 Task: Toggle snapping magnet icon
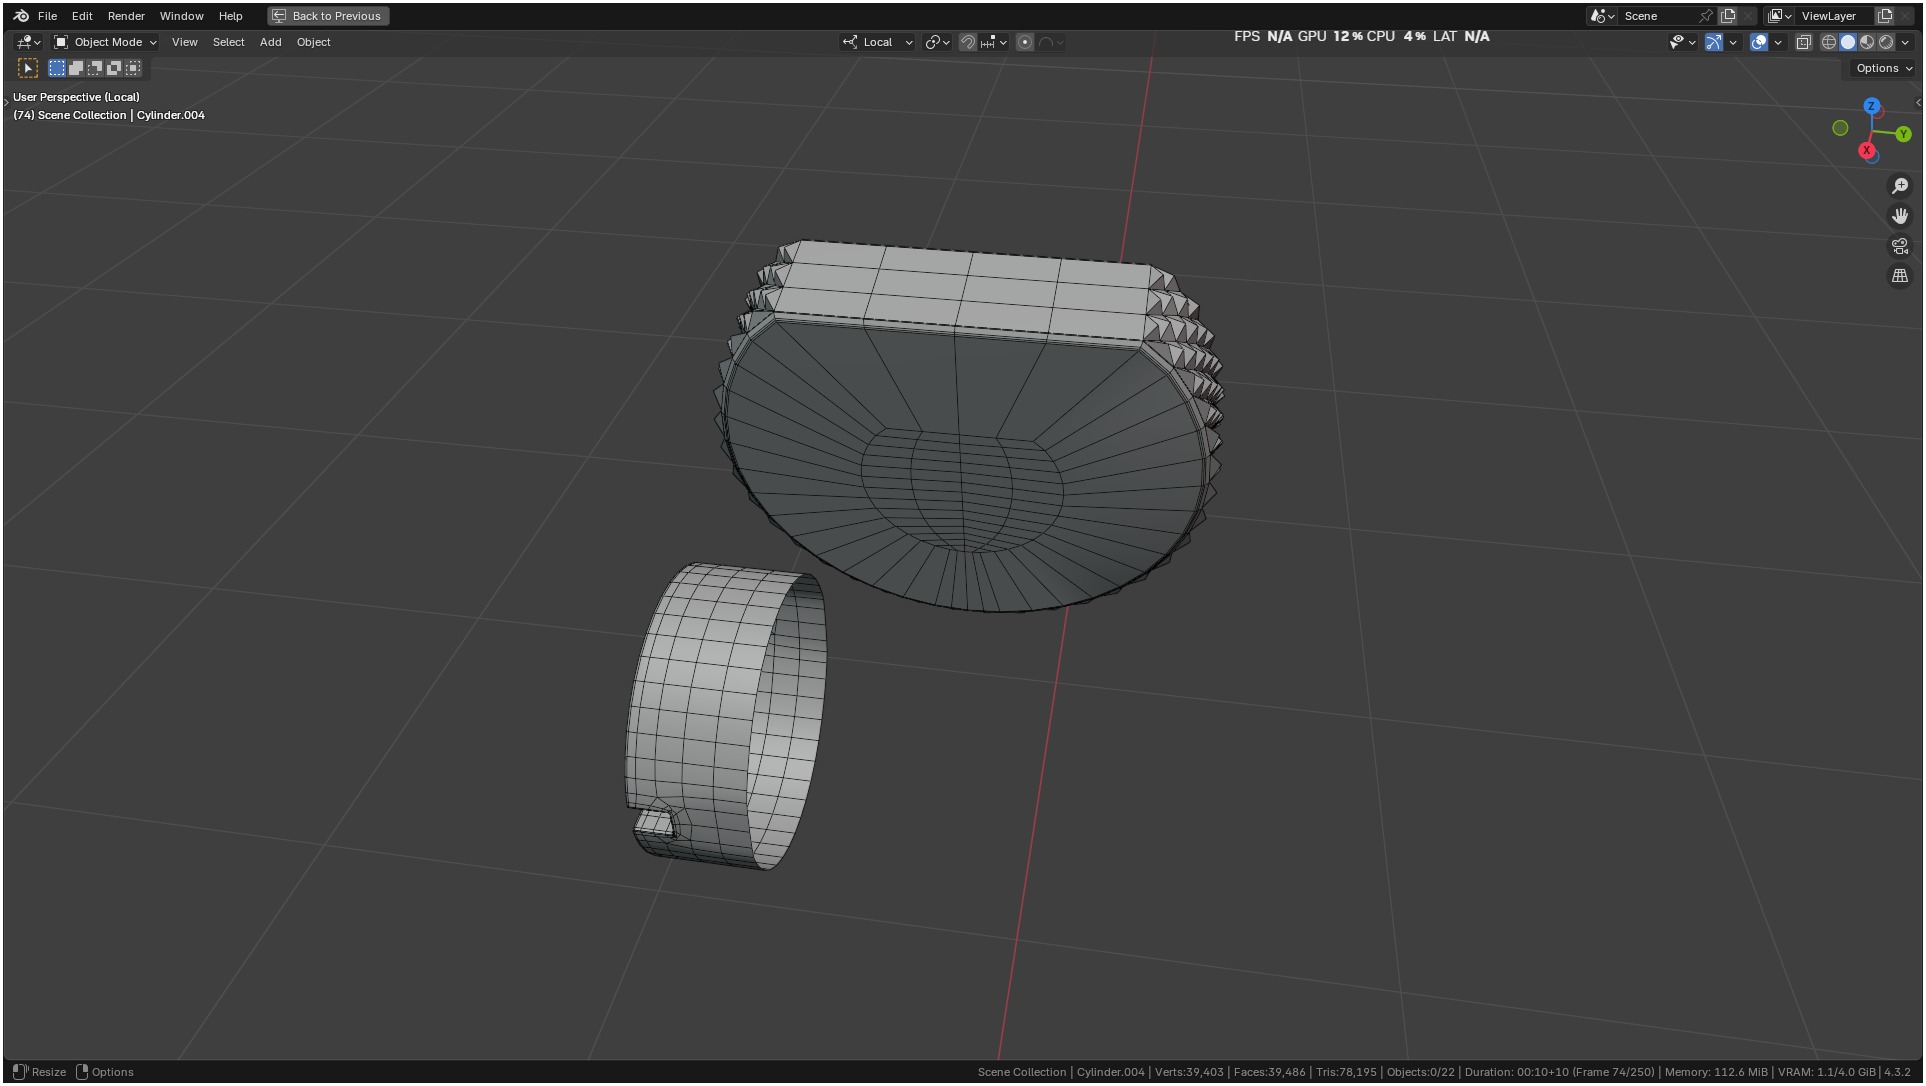967,42
